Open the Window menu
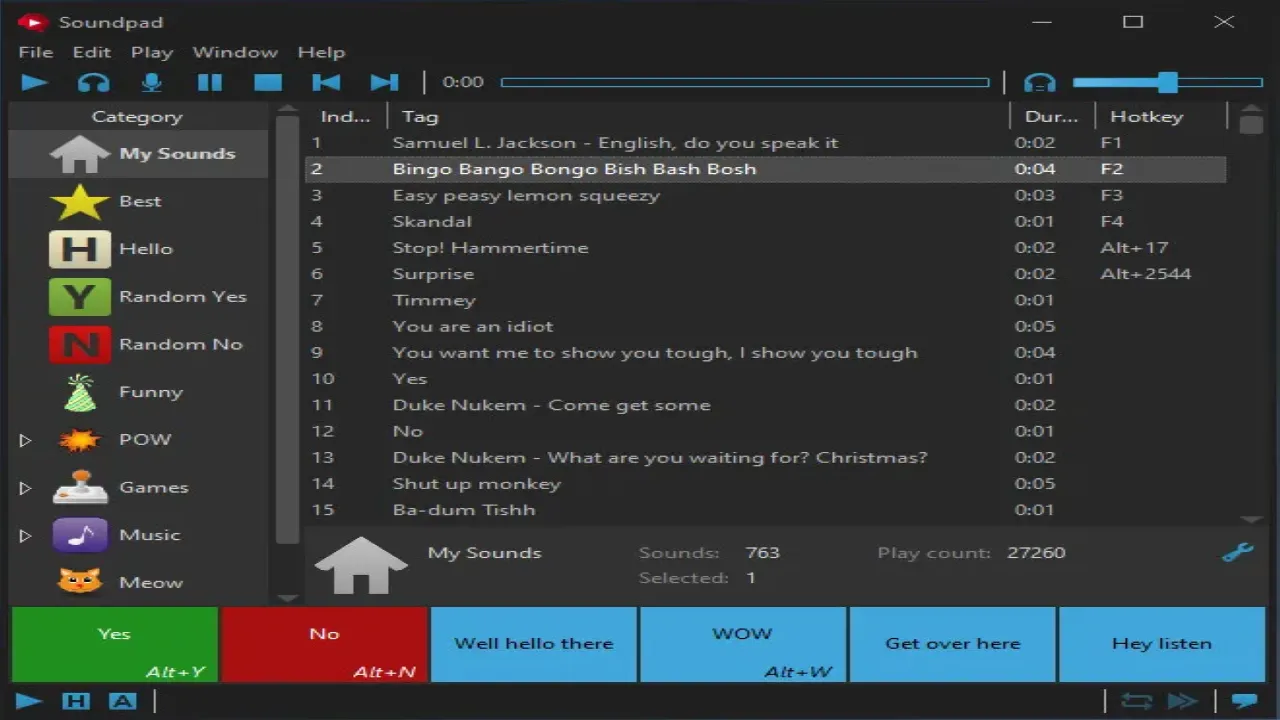1280x720 pixels. [x=235, y=52]
